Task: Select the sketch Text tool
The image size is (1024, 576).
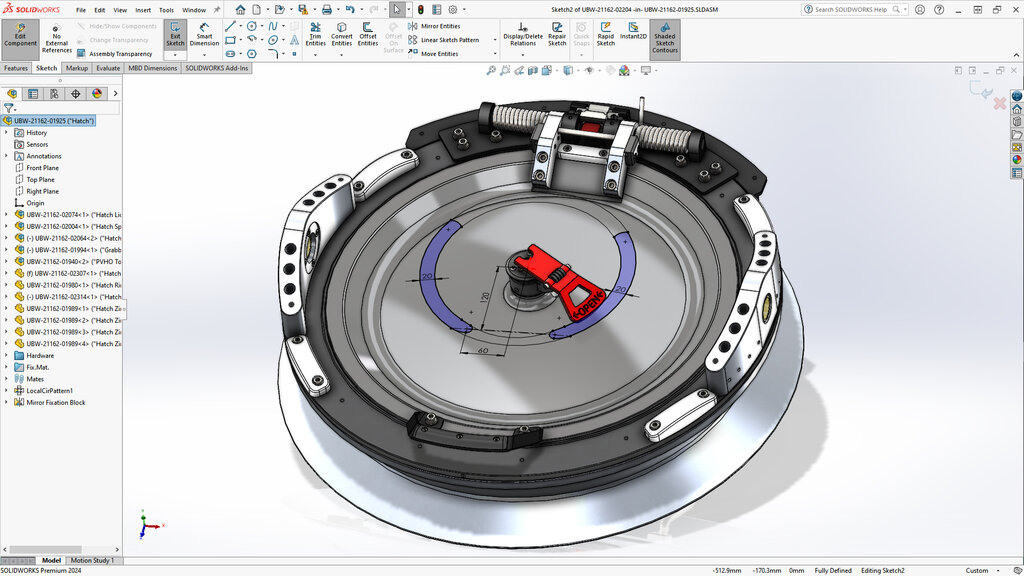Action: [295, 40]
